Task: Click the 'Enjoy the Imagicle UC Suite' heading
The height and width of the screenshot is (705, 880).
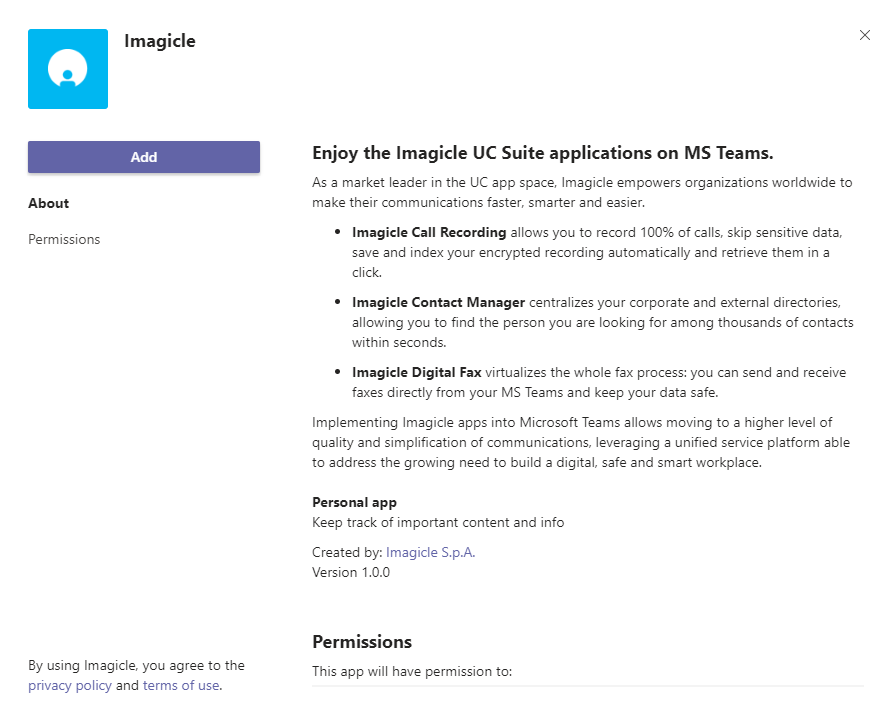Action: (543, 153)
